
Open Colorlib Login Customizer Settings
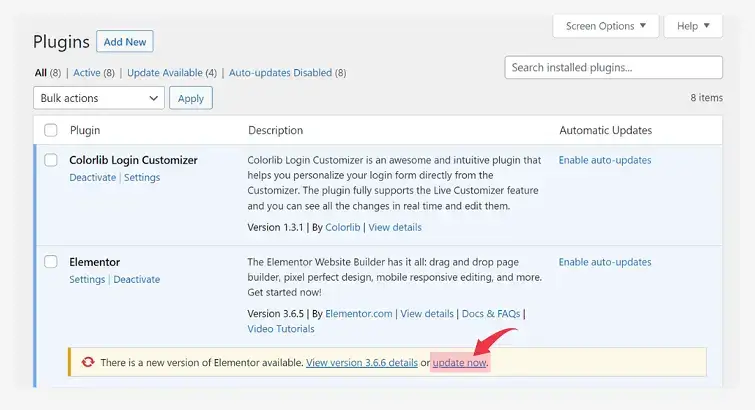click(x=142, y=177)
